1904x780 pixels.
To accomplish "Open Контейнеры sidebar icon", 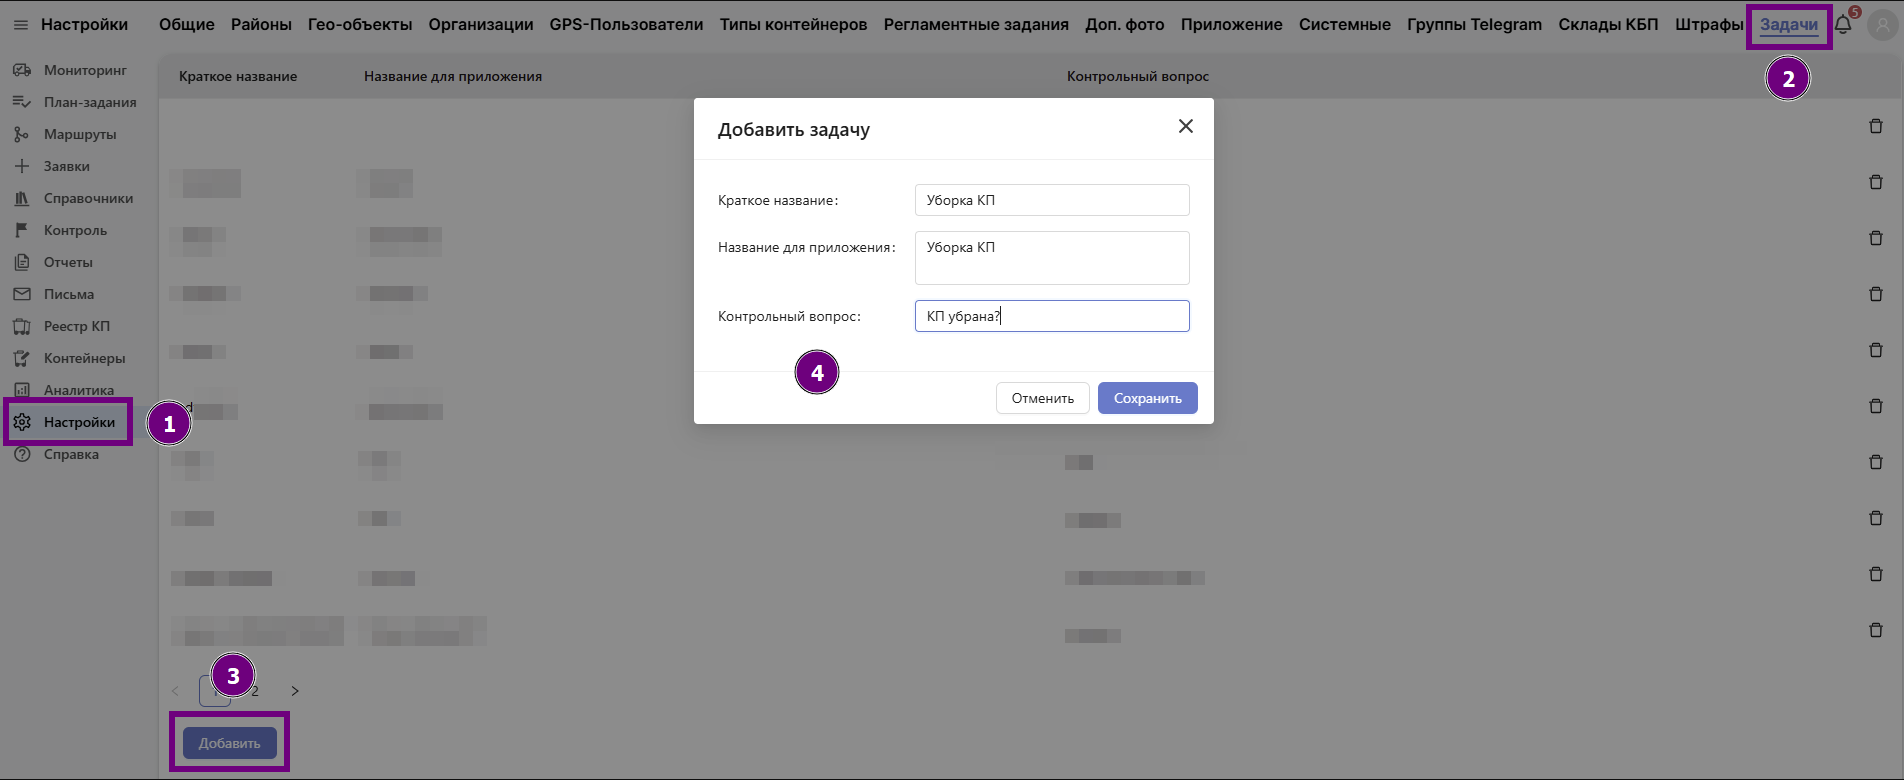I will pyautogui.click(x=22, y=358).
